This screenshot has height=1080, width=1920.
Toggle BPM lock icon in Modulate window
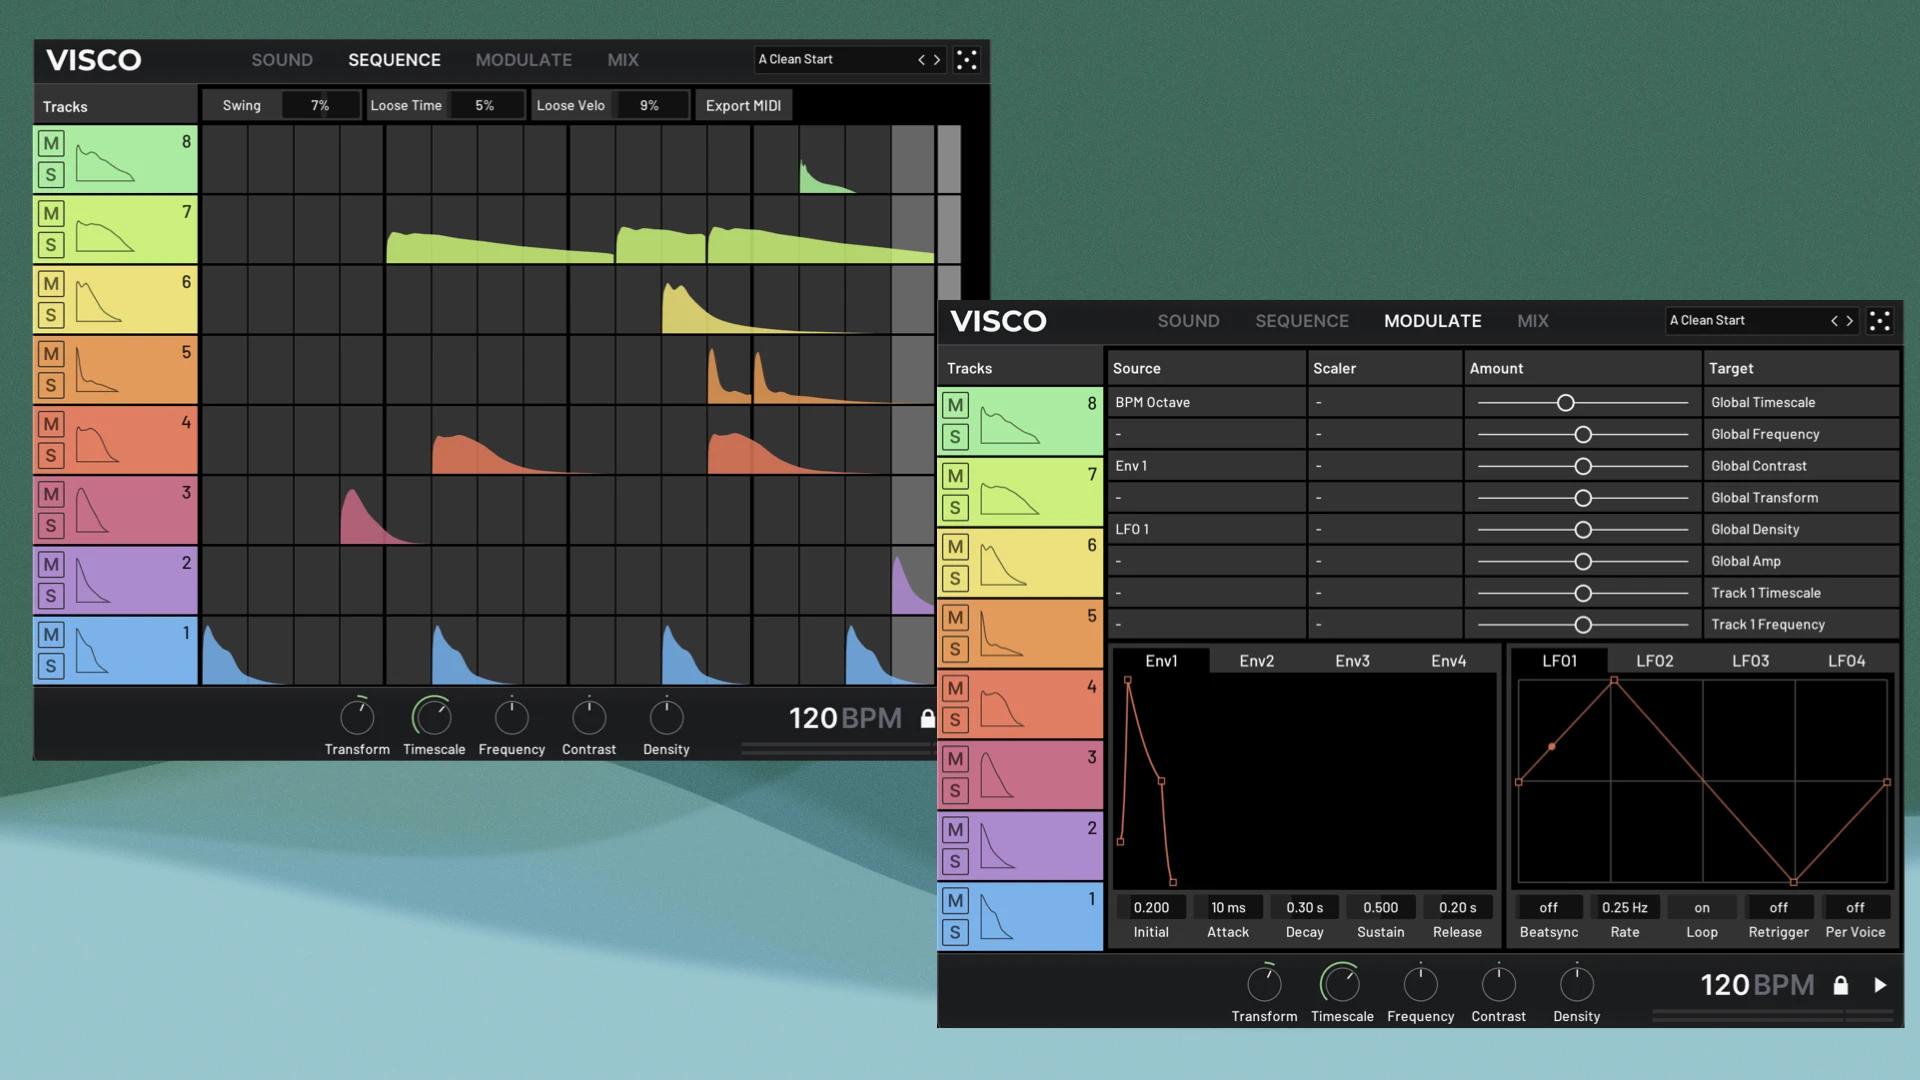point(1840,985)
